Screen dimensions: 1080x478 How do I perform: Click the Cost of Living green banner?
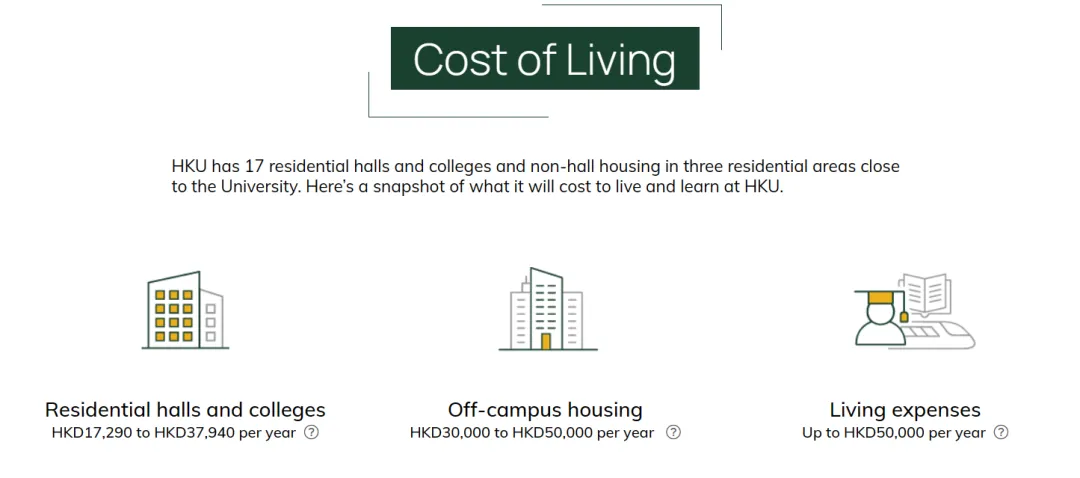click(x=545, y=59)
